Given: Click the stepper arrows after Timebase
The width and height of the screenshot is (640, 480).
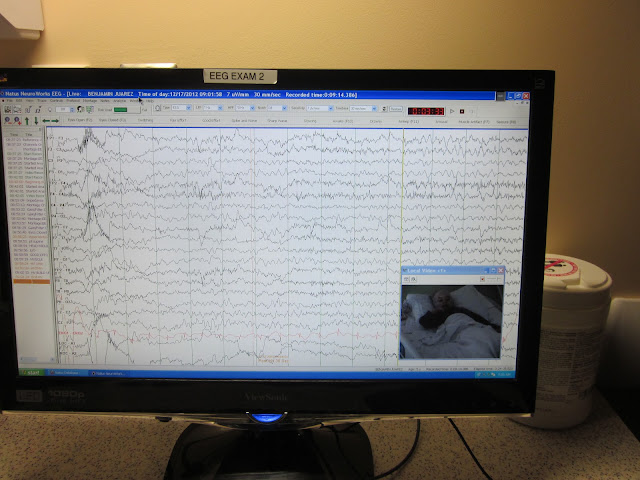Looking at the screenshot, I should coord(384,109).
